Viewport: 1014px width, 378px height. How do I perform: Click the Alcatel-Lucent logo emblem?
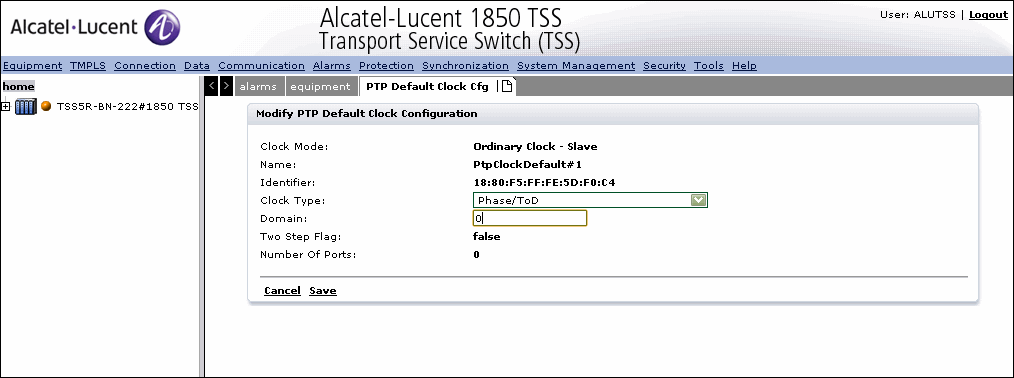pyautogui.click(x=162, y=27)
